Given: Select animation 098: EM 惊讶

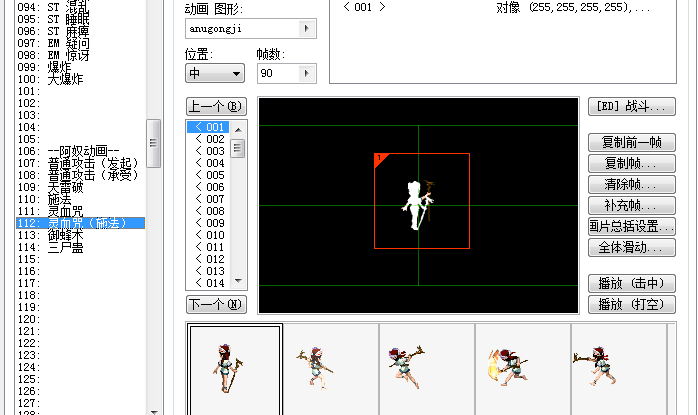Looking at the screenshot, I should (81, 55).
